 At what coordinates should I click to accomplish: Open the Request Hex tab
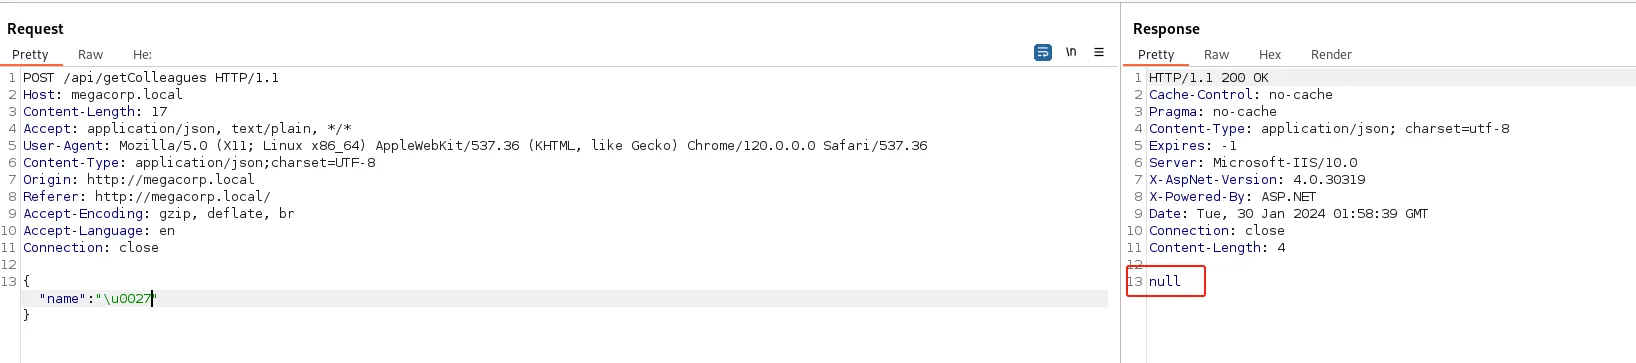pyautogui.click(x=143, y=55)
